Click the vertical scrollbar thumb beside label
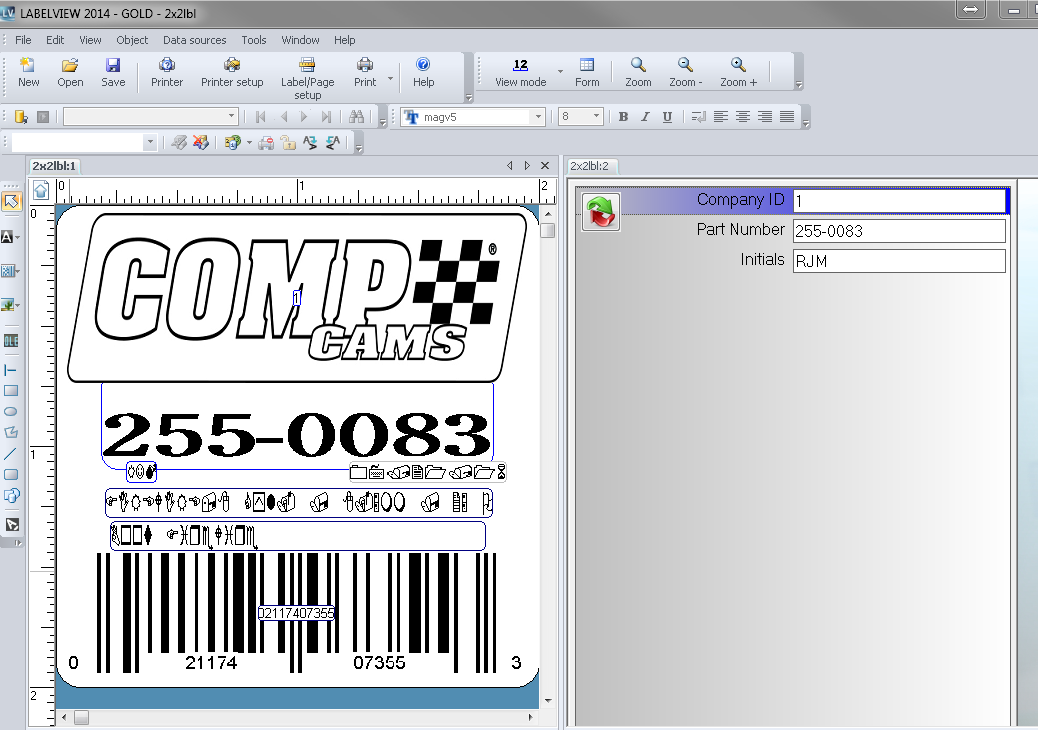1038x730 pixels. [x=547, y=230]
